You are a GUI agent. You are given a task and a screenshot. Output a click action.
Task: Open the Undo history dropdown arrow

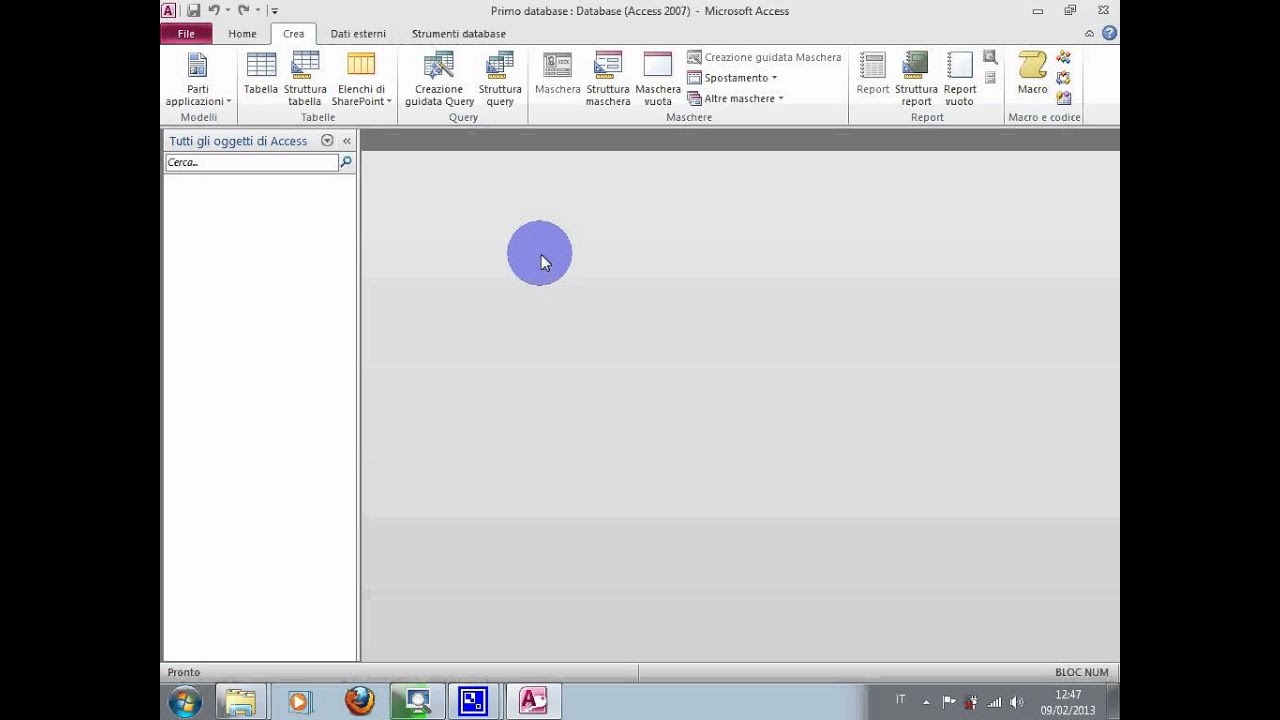coord(227,10)
